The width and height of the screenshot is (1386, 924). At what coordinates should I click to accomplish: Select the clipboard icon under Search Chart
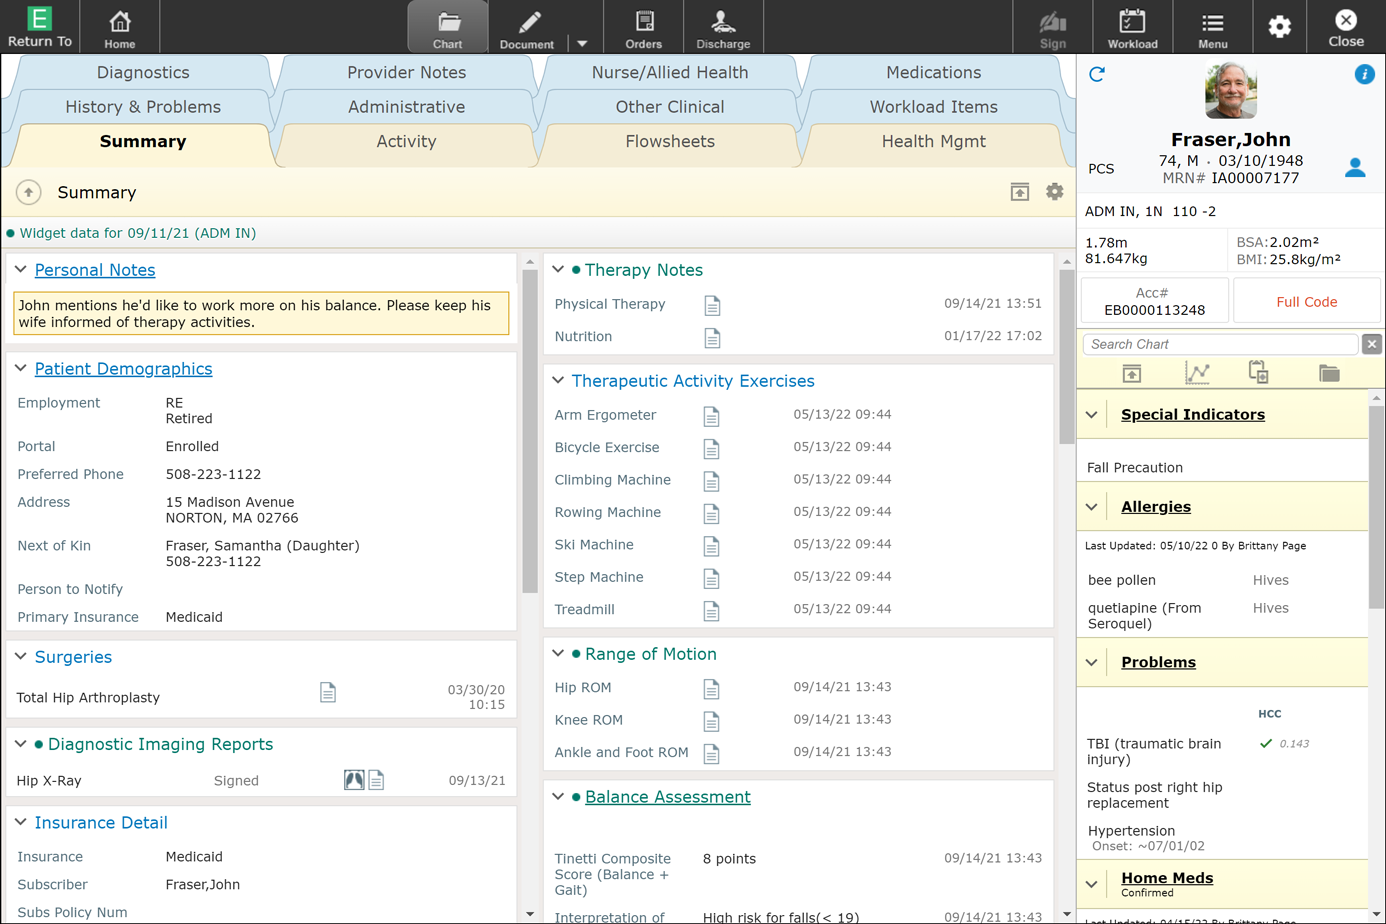point(1258,371)
